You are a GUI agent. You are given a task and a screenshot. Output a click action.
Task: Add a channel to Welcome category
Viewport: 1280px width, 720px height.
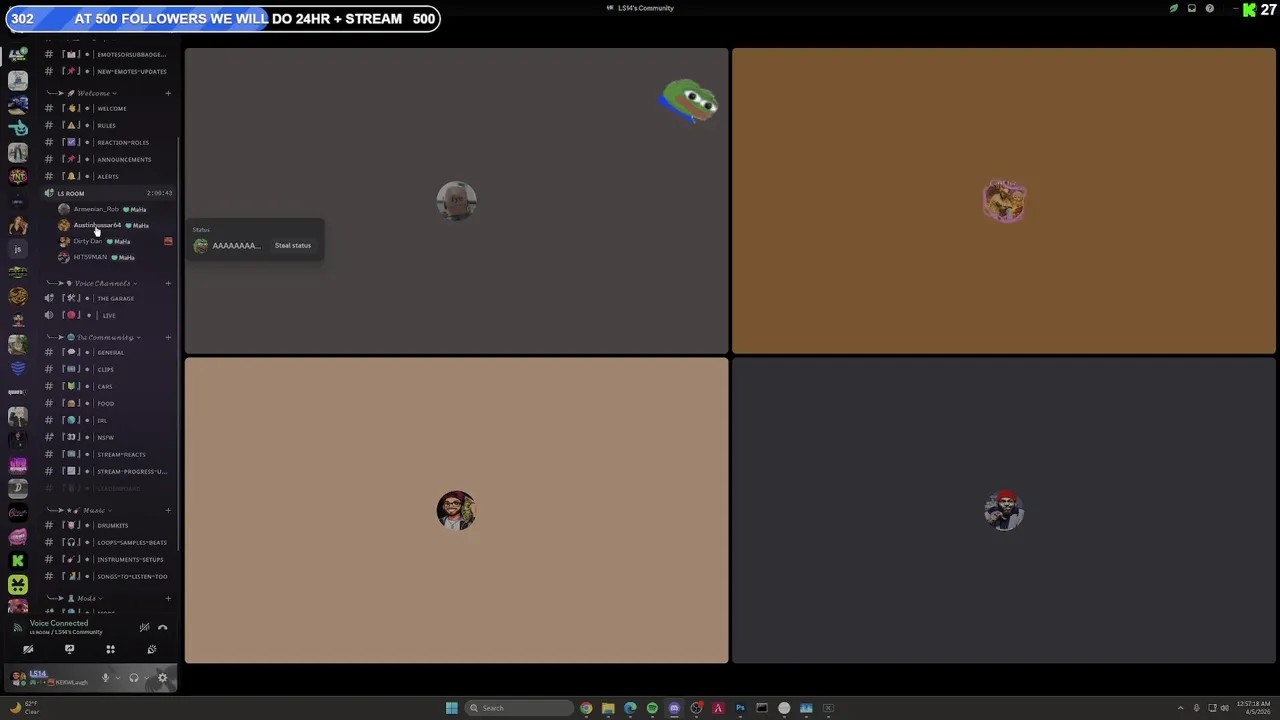[168, 93]
